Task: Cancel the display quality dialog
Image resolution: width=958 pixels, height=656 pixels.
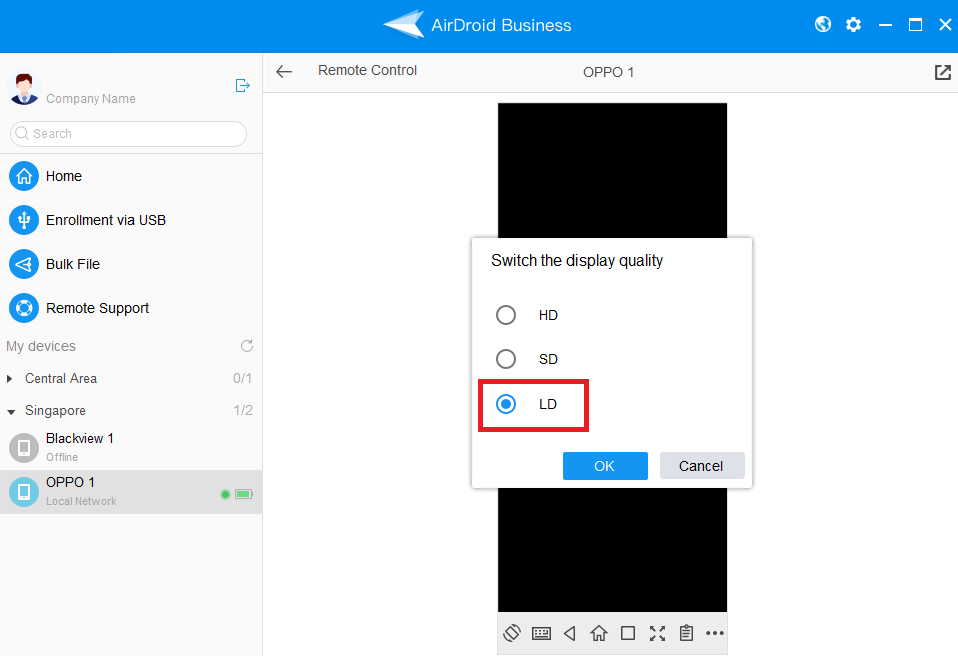Action: point(701,466)
